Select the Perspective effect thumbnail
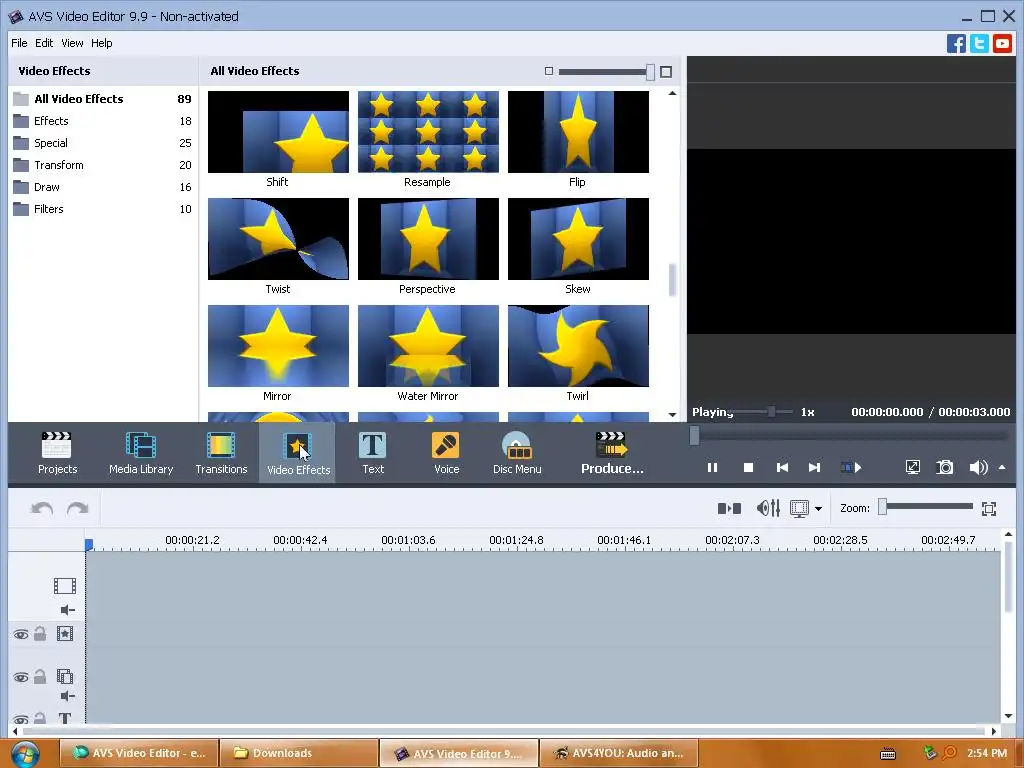The height and width of the screenshot is (768, 1024). [x=428, y=239]
